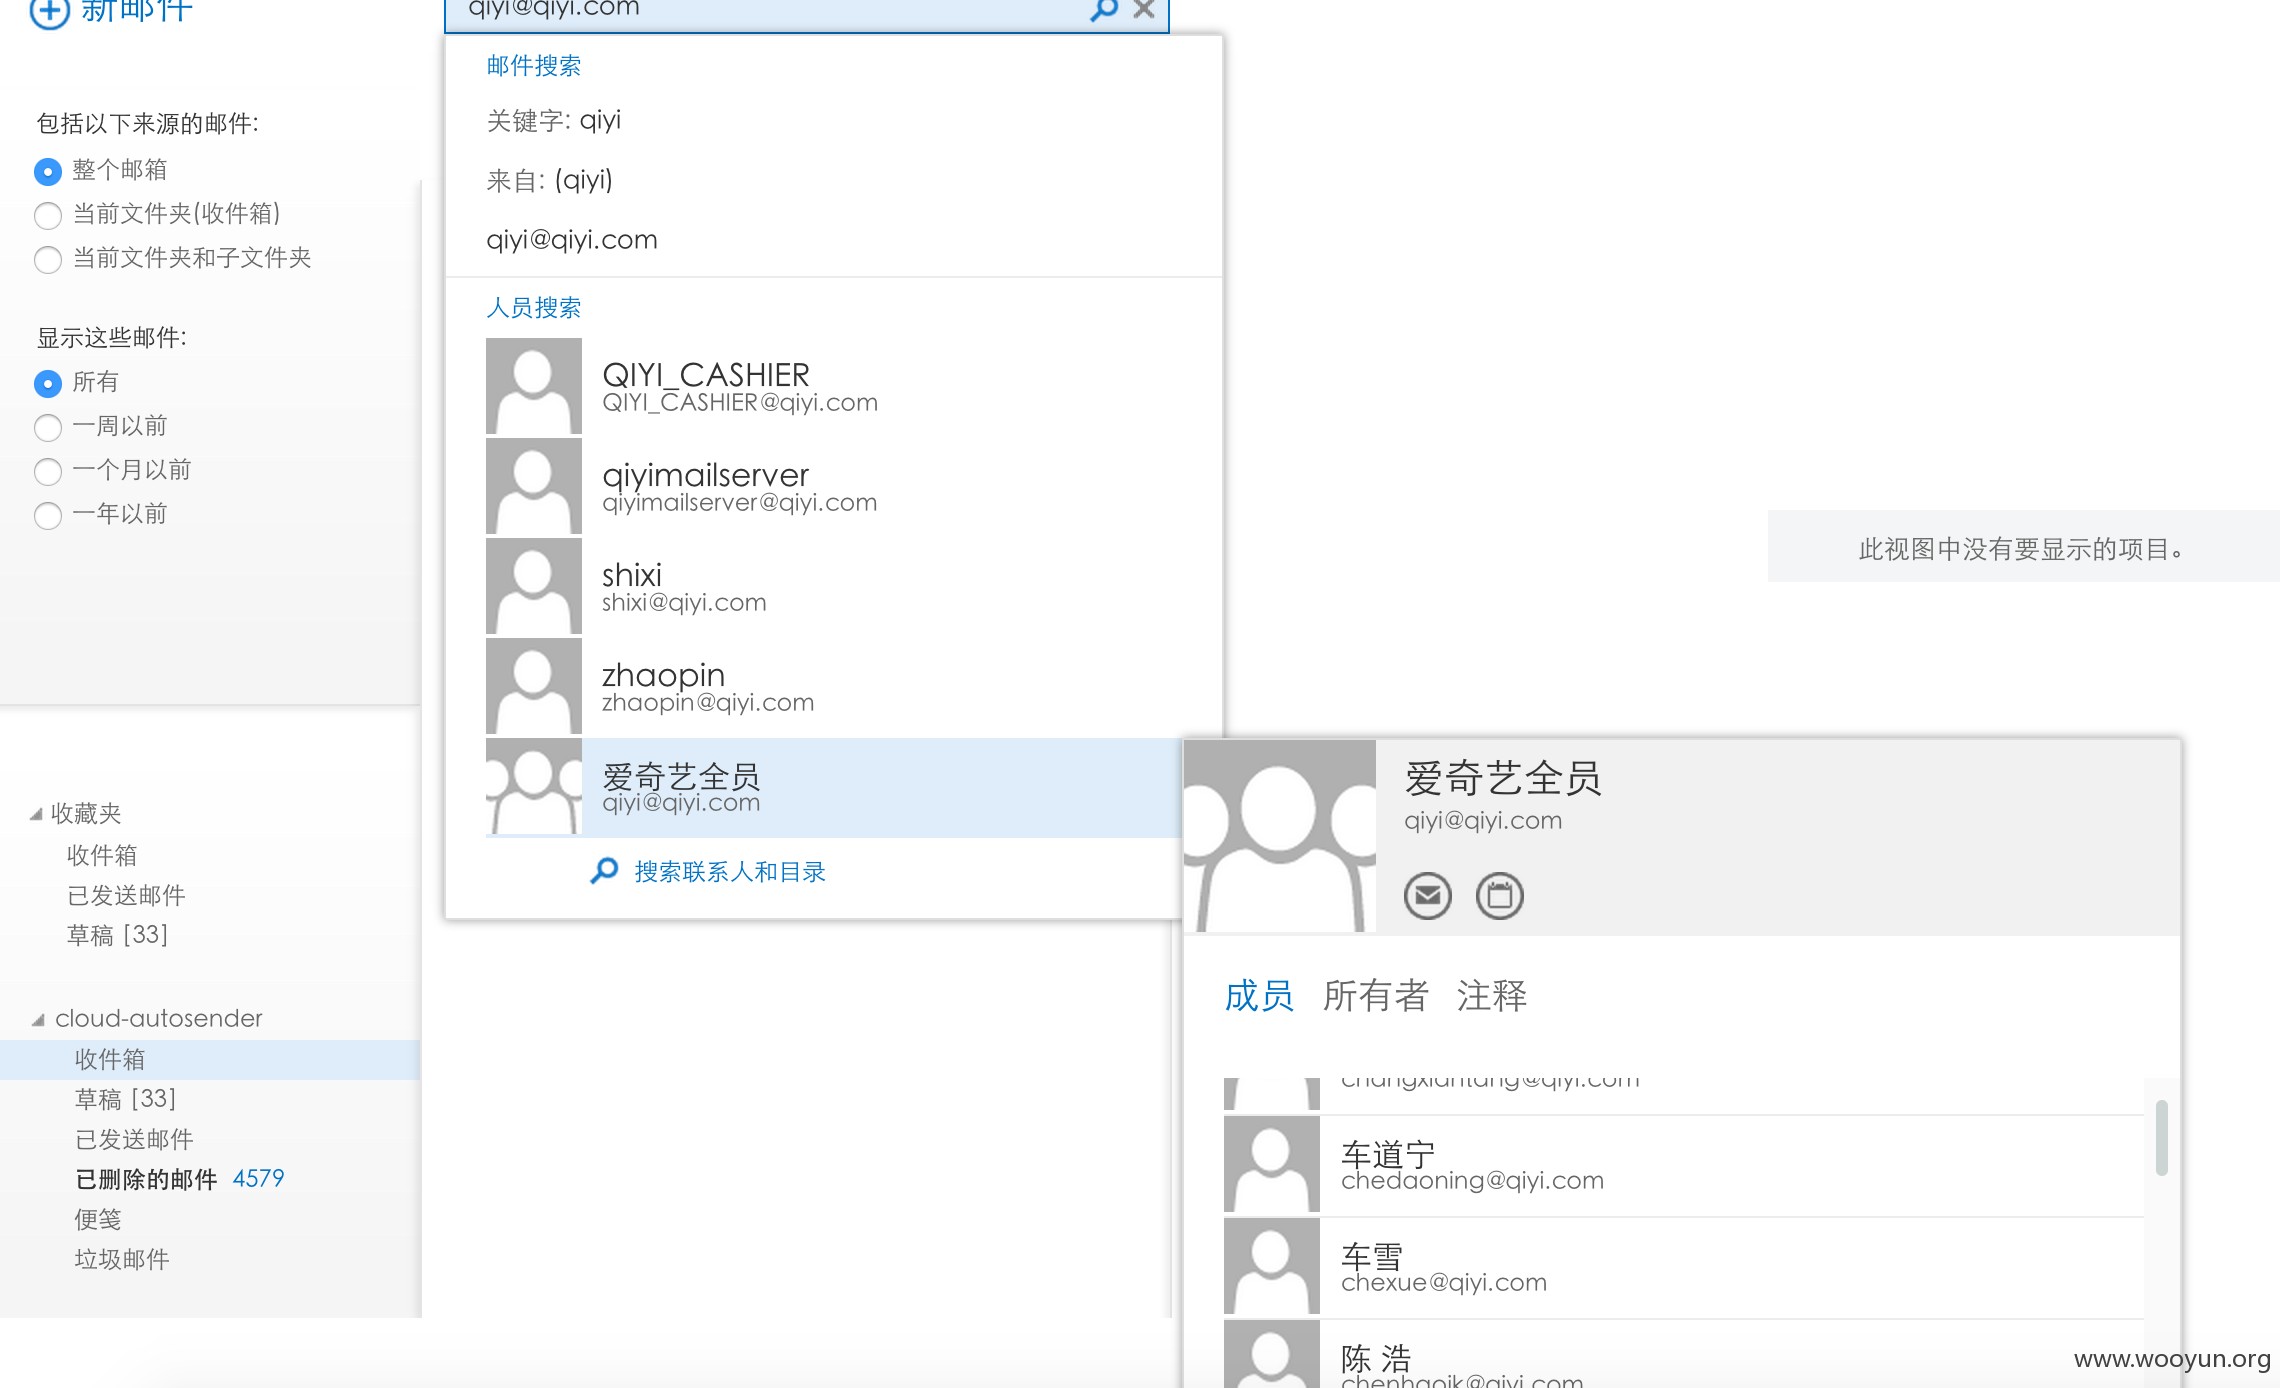
Task: Open 收件箱 under 收藏夹
Action: pos(102,855)
